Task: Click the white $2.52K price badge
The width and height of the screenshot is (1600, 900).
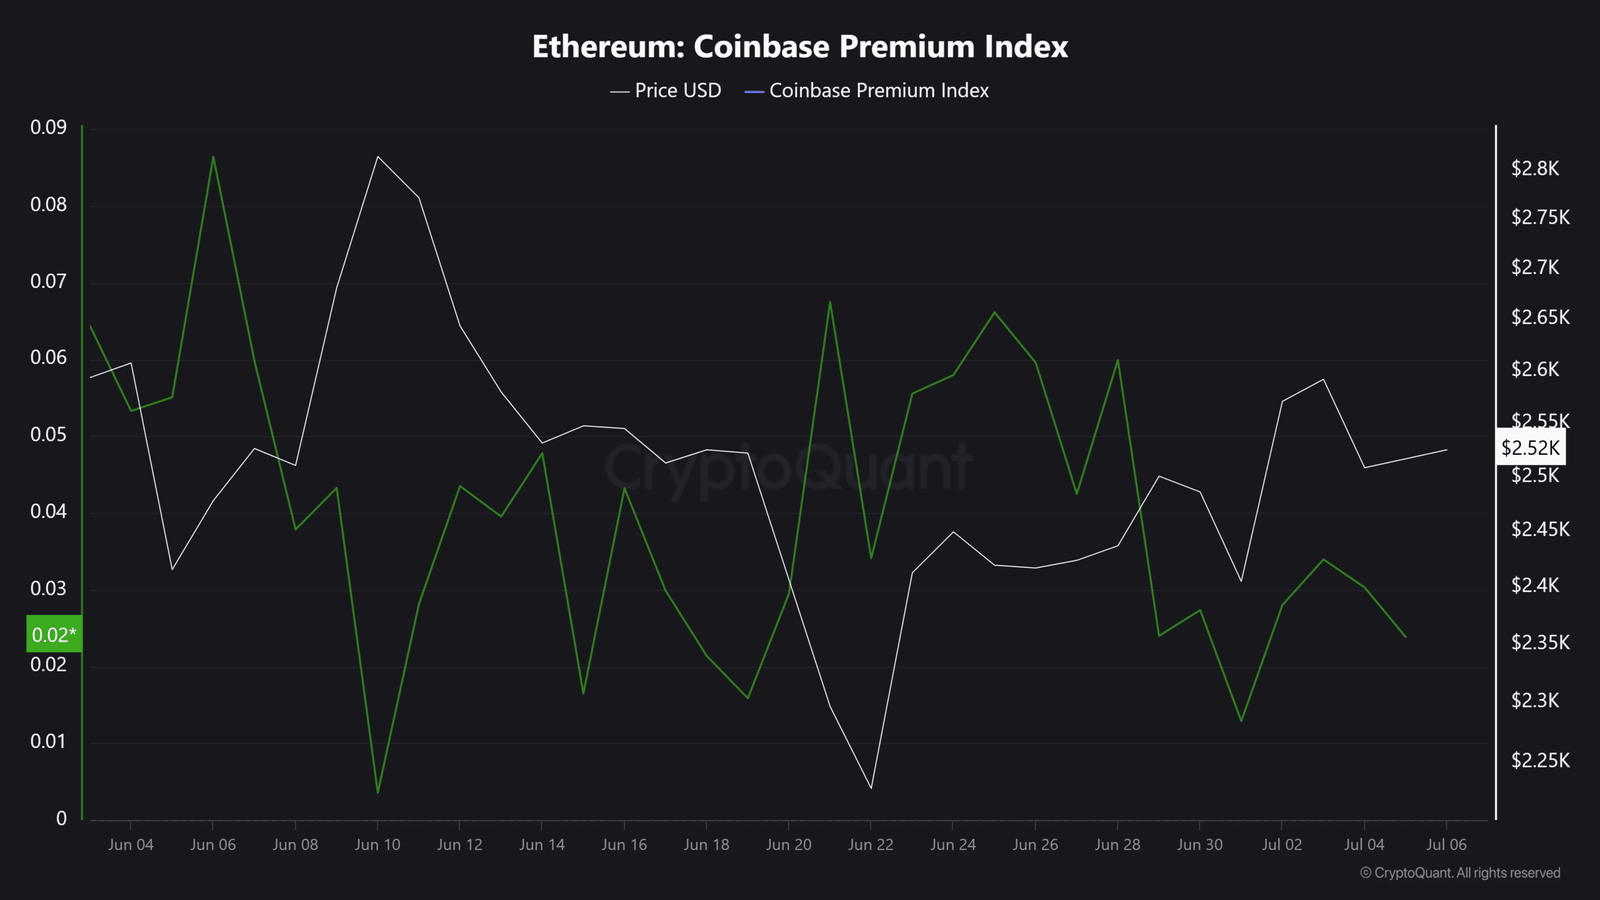Action: click(x=1529, y=448)
